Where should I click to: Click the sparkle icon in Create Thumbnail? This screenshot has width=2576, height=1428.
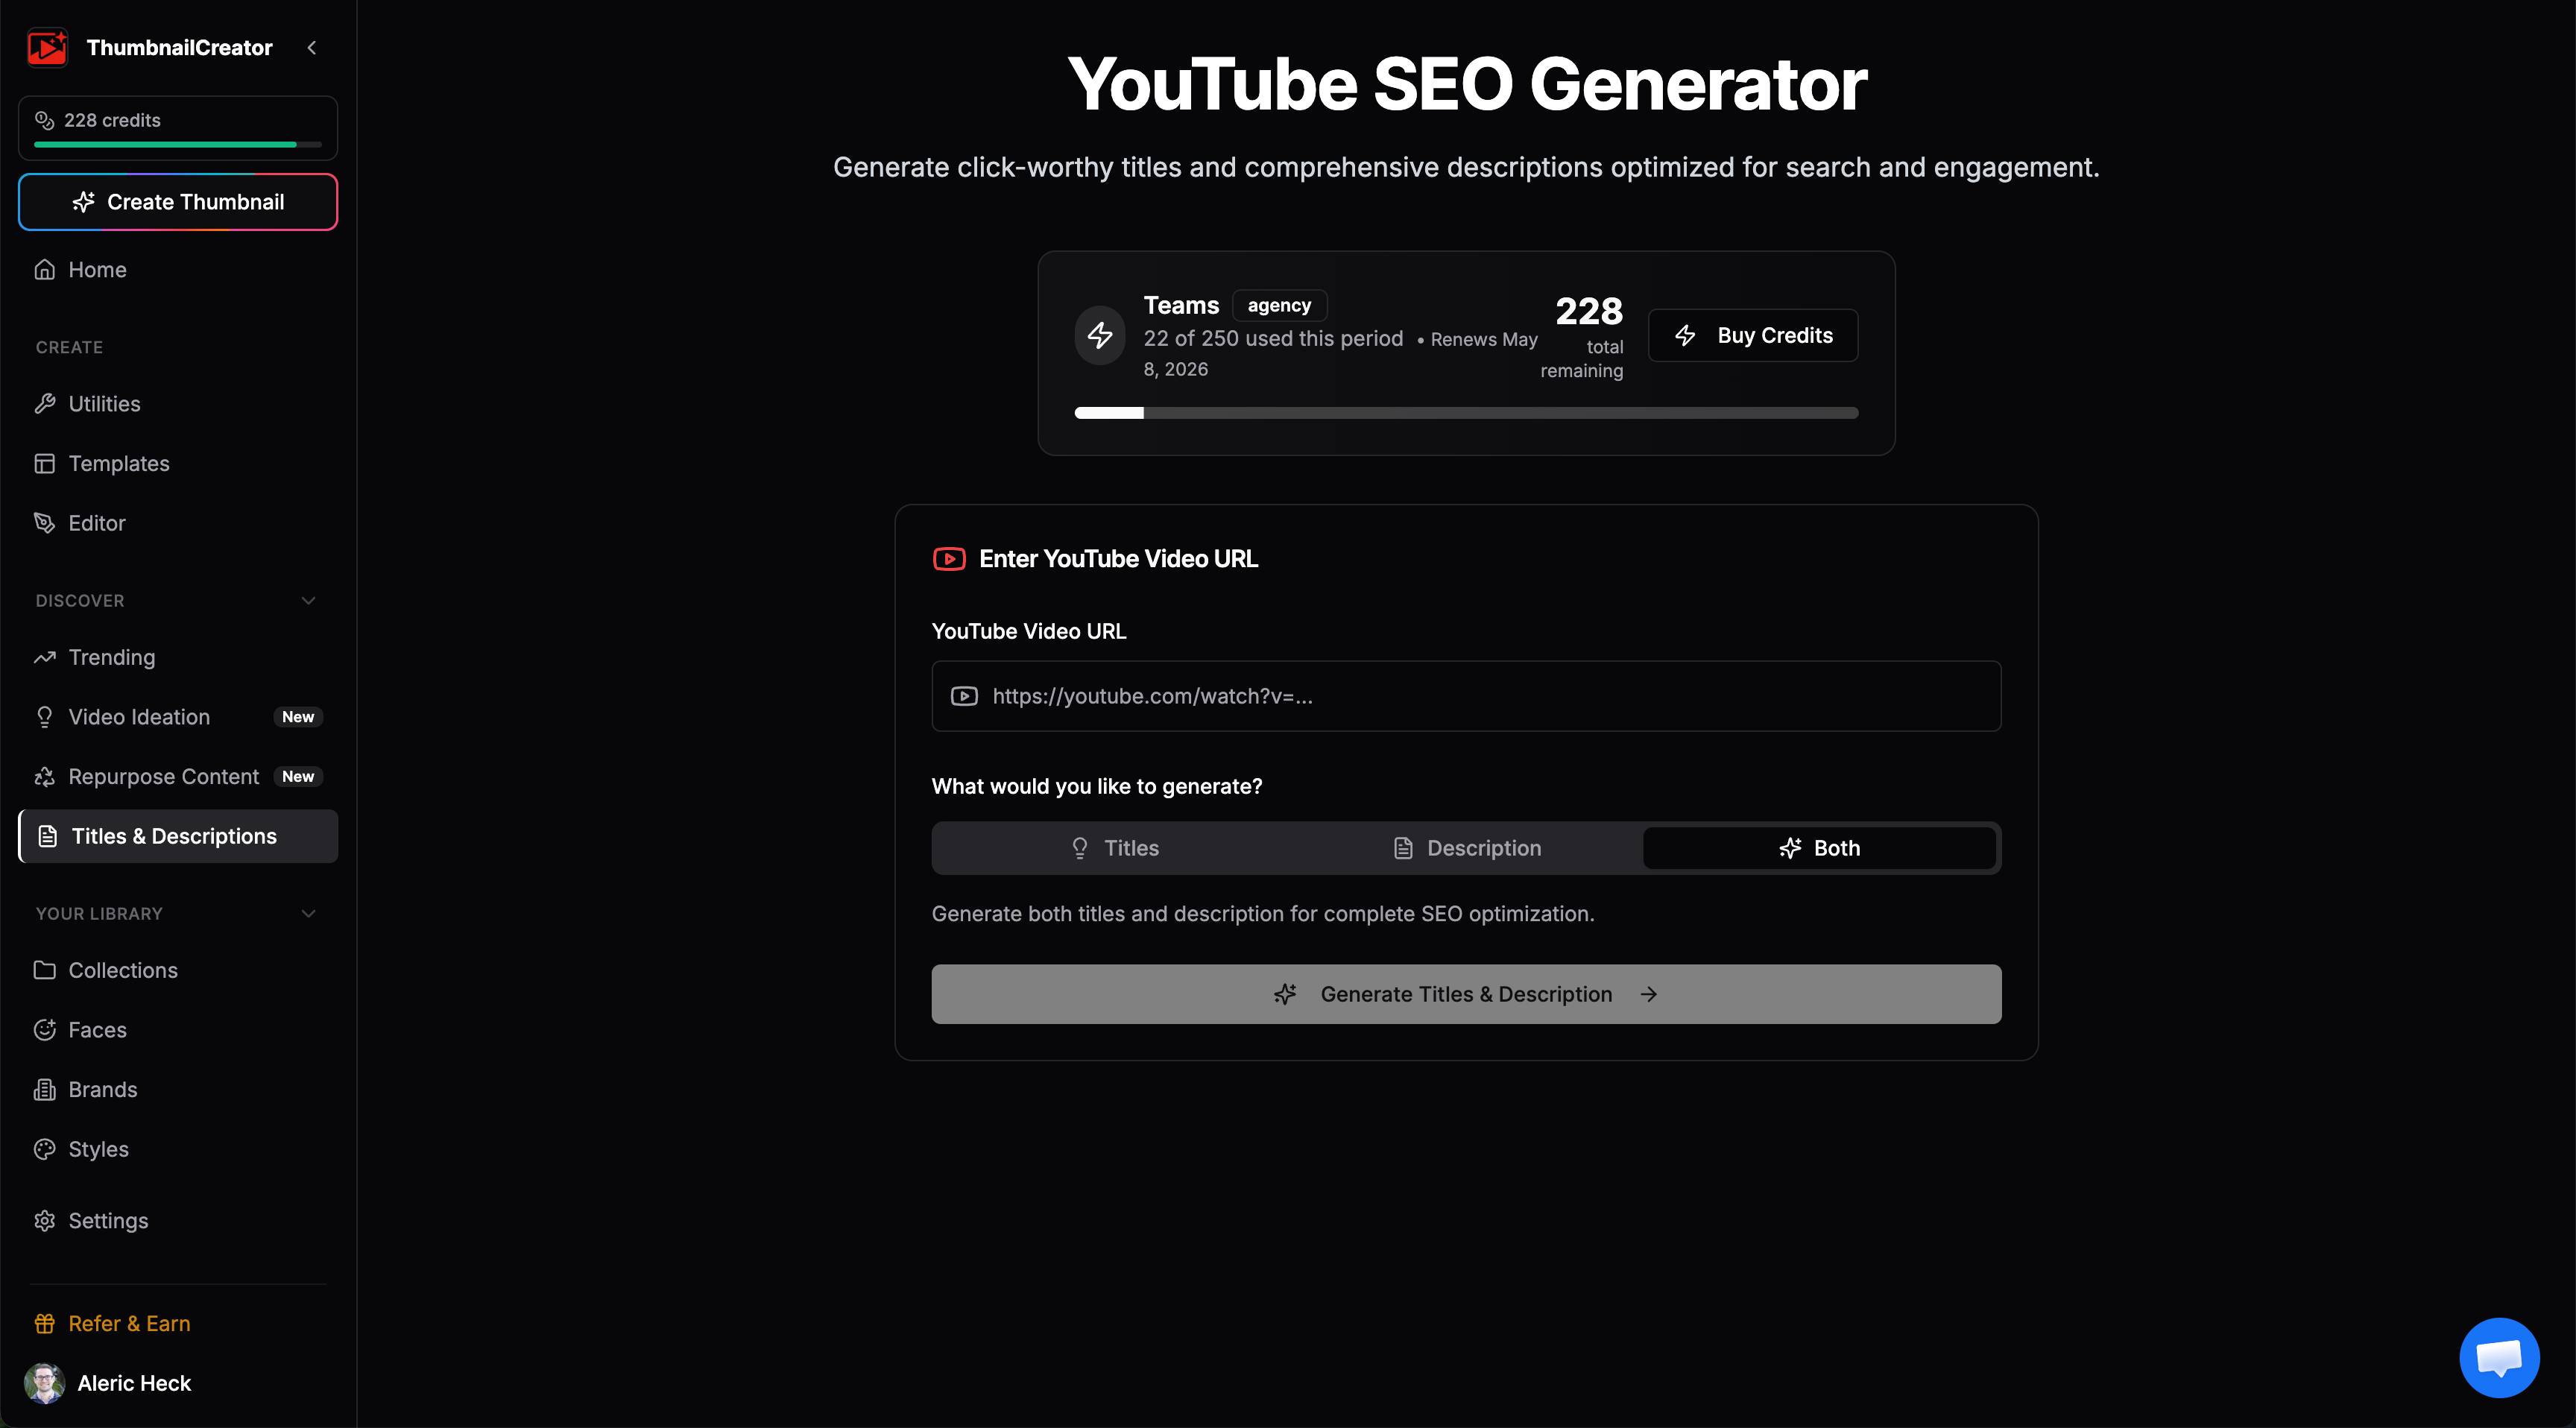coord(84,202)
